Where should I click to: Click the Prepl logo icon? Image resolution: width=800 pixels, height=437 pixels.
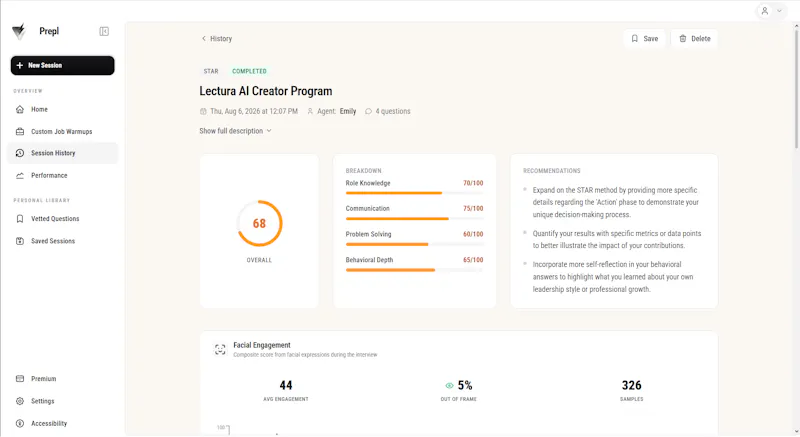[x=19, y=32]
